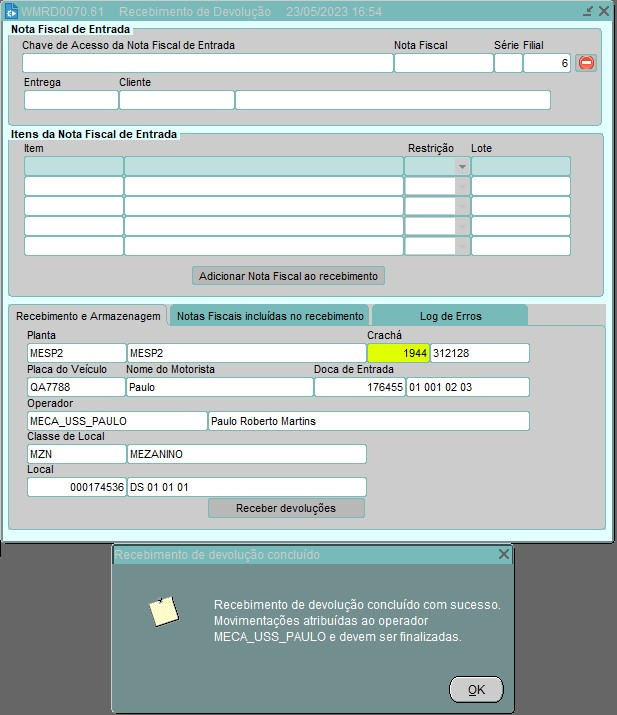Click the WMRD0070.61 window document icon
This screenshot has height=715, width=617.
tap(11, 11)
